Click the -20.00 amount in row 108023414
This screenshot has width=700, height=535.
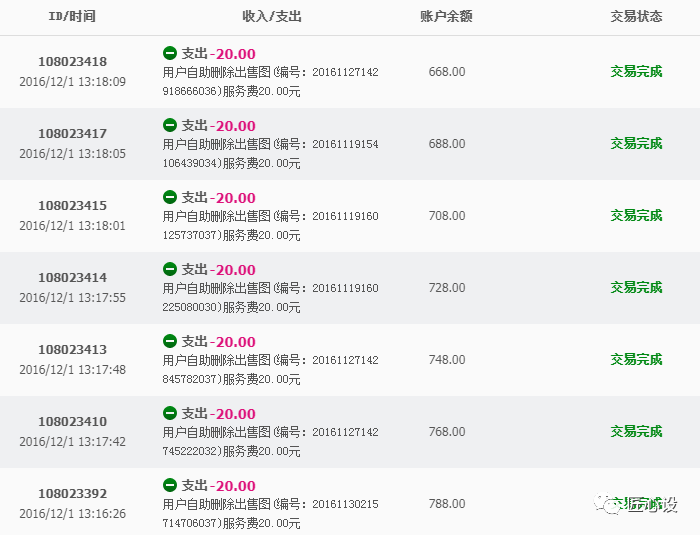pyautogui.click(x=232, y=270)
